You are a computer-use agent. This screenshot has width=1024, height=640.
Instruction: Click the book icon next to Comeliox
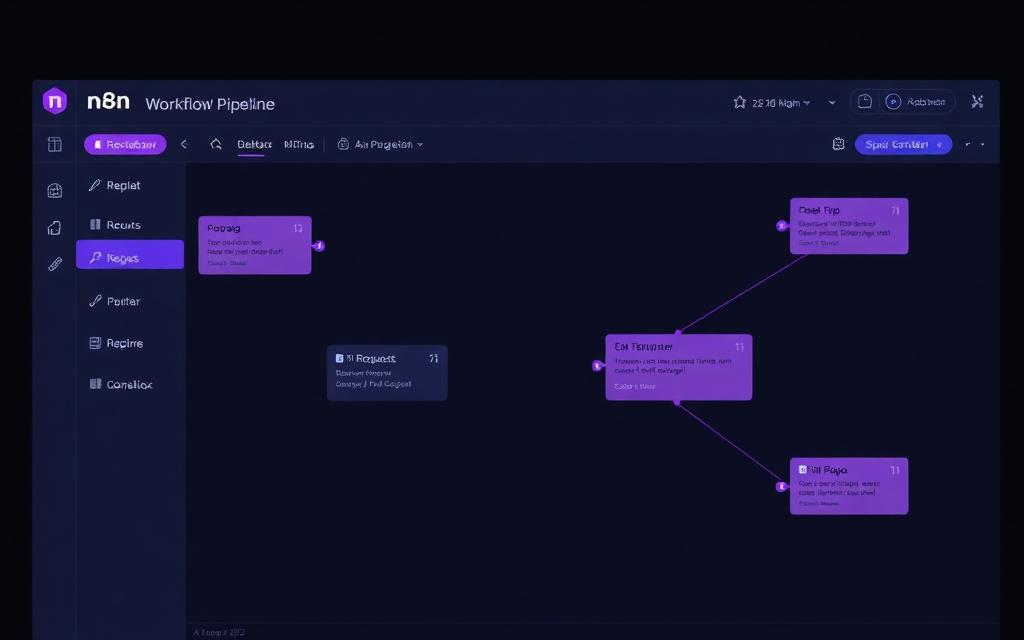(95, 384)
